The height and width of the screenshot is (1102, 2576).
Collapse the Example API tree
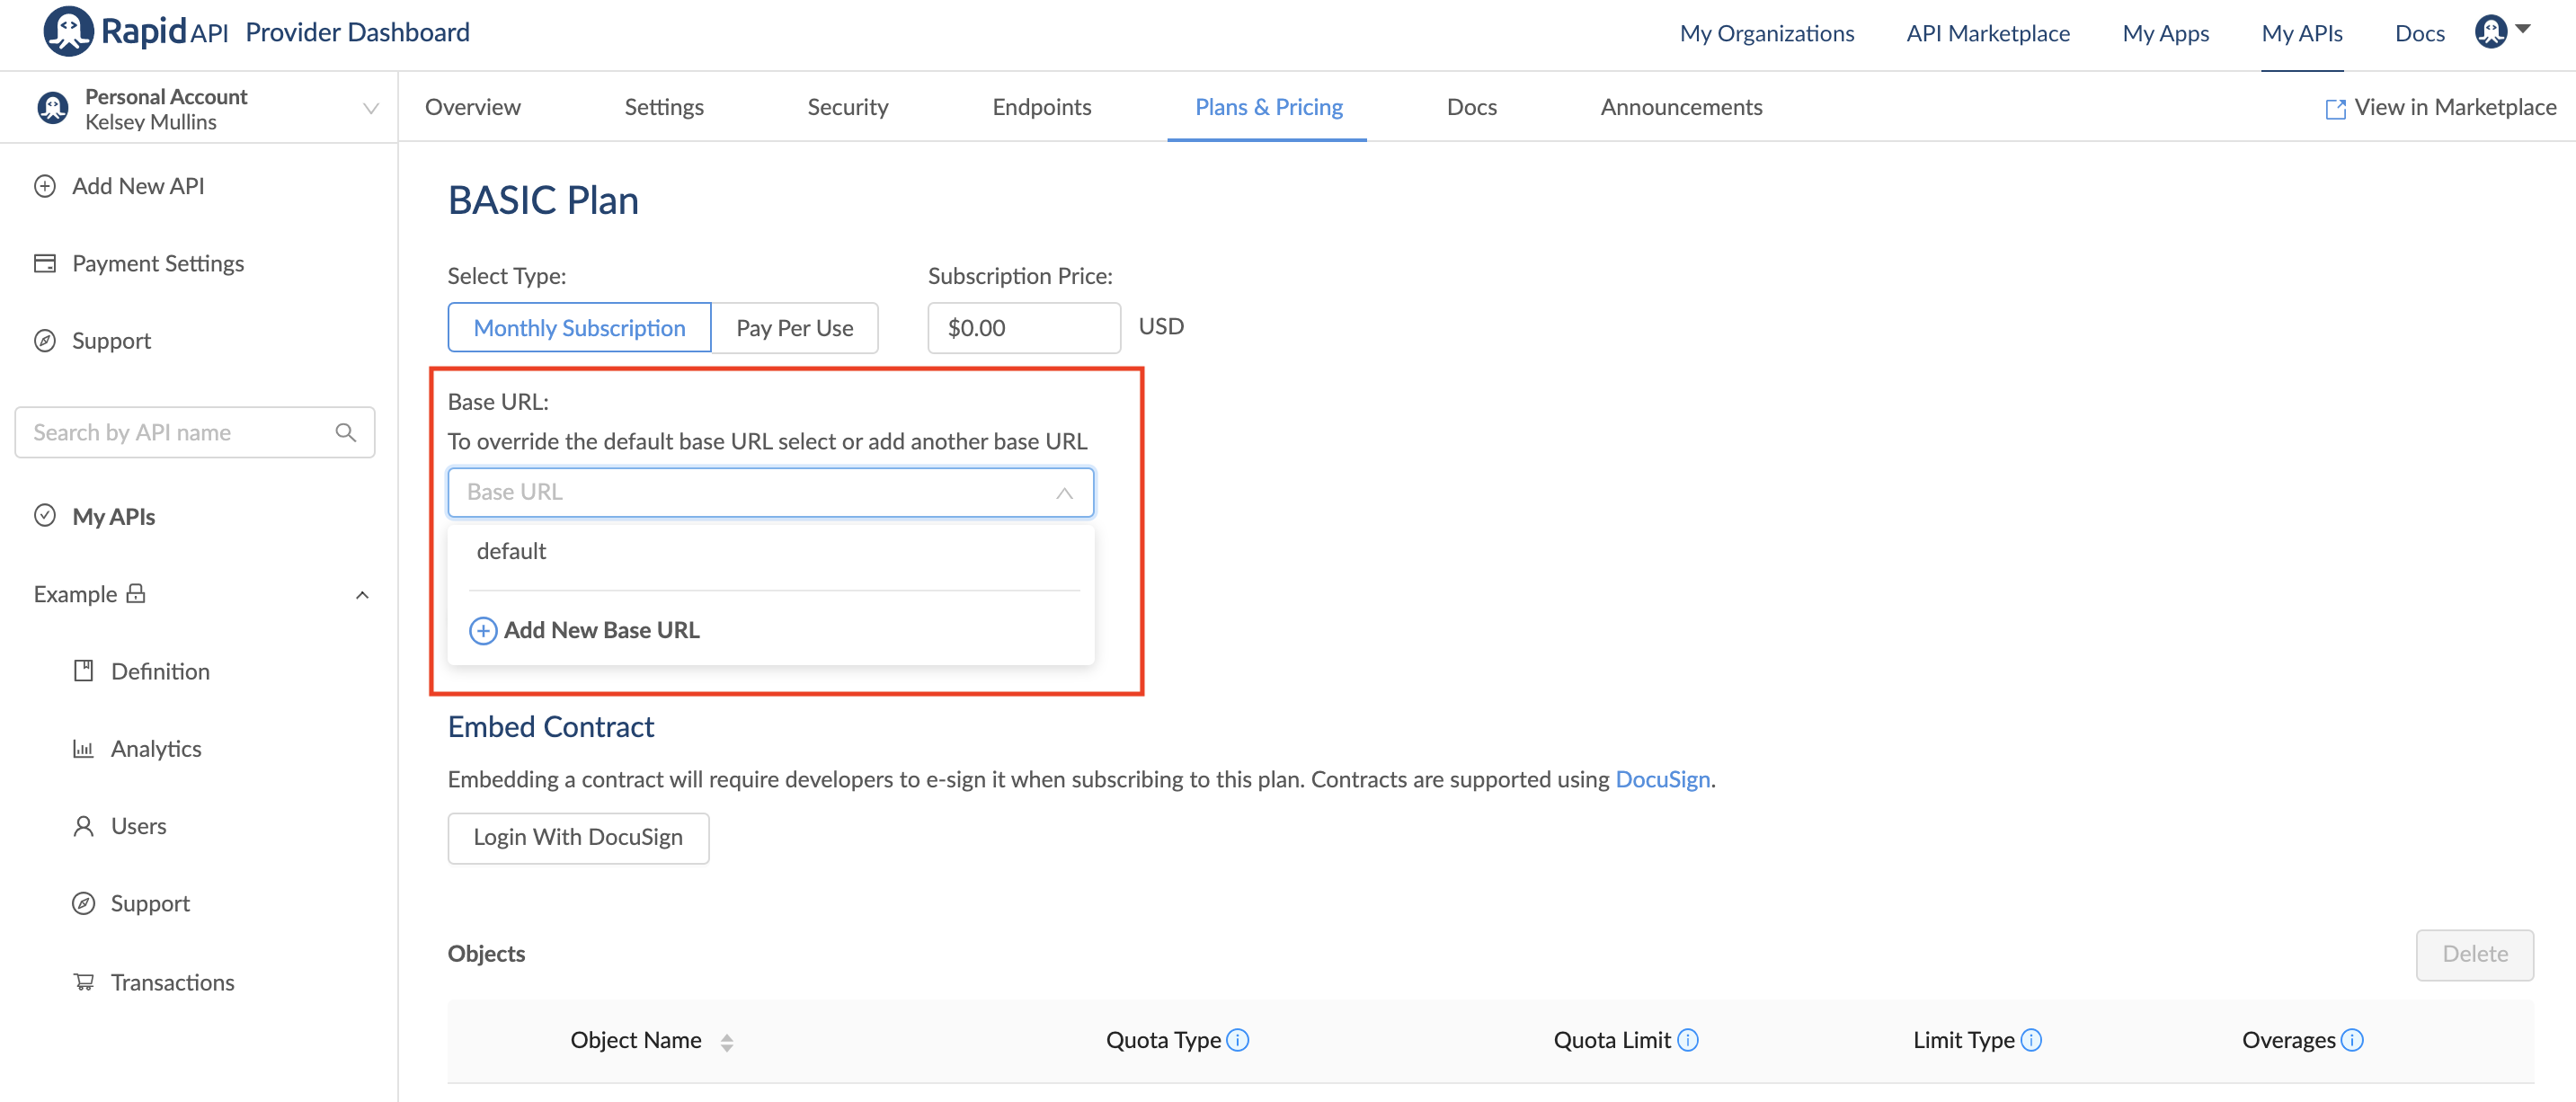pos(362,595)
